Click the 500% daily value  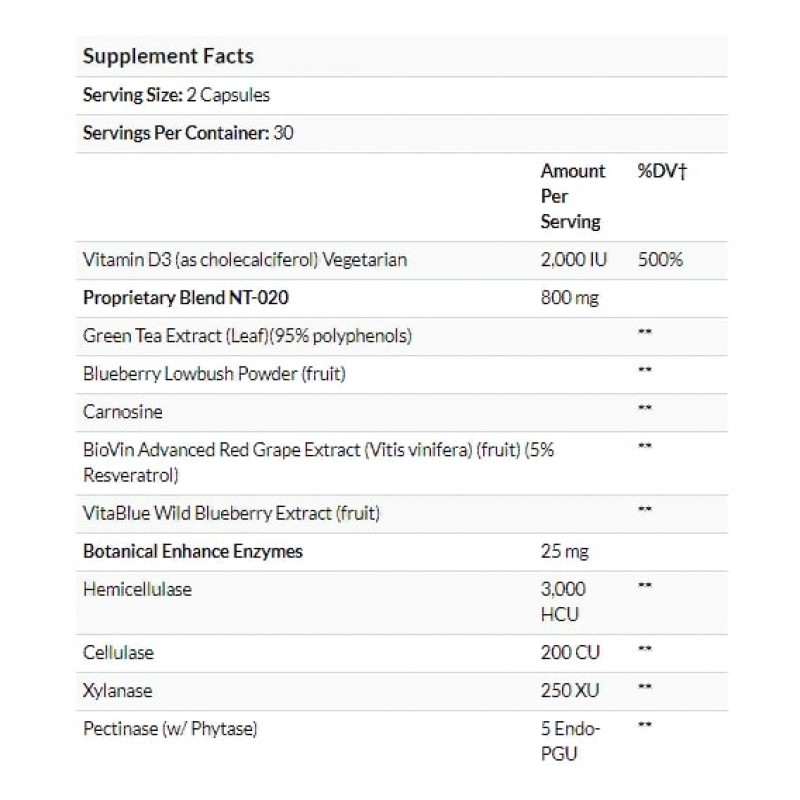(x=660, y=259)
